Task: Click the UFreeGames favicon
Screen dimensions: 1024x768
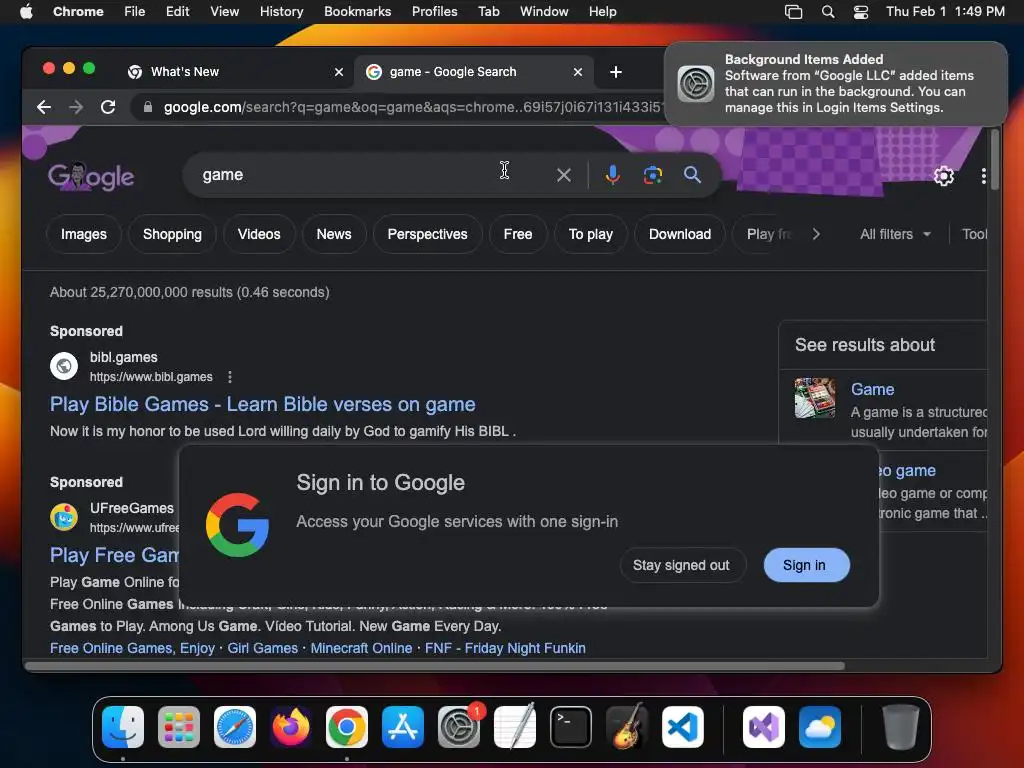Action: (x=64, y=517)
